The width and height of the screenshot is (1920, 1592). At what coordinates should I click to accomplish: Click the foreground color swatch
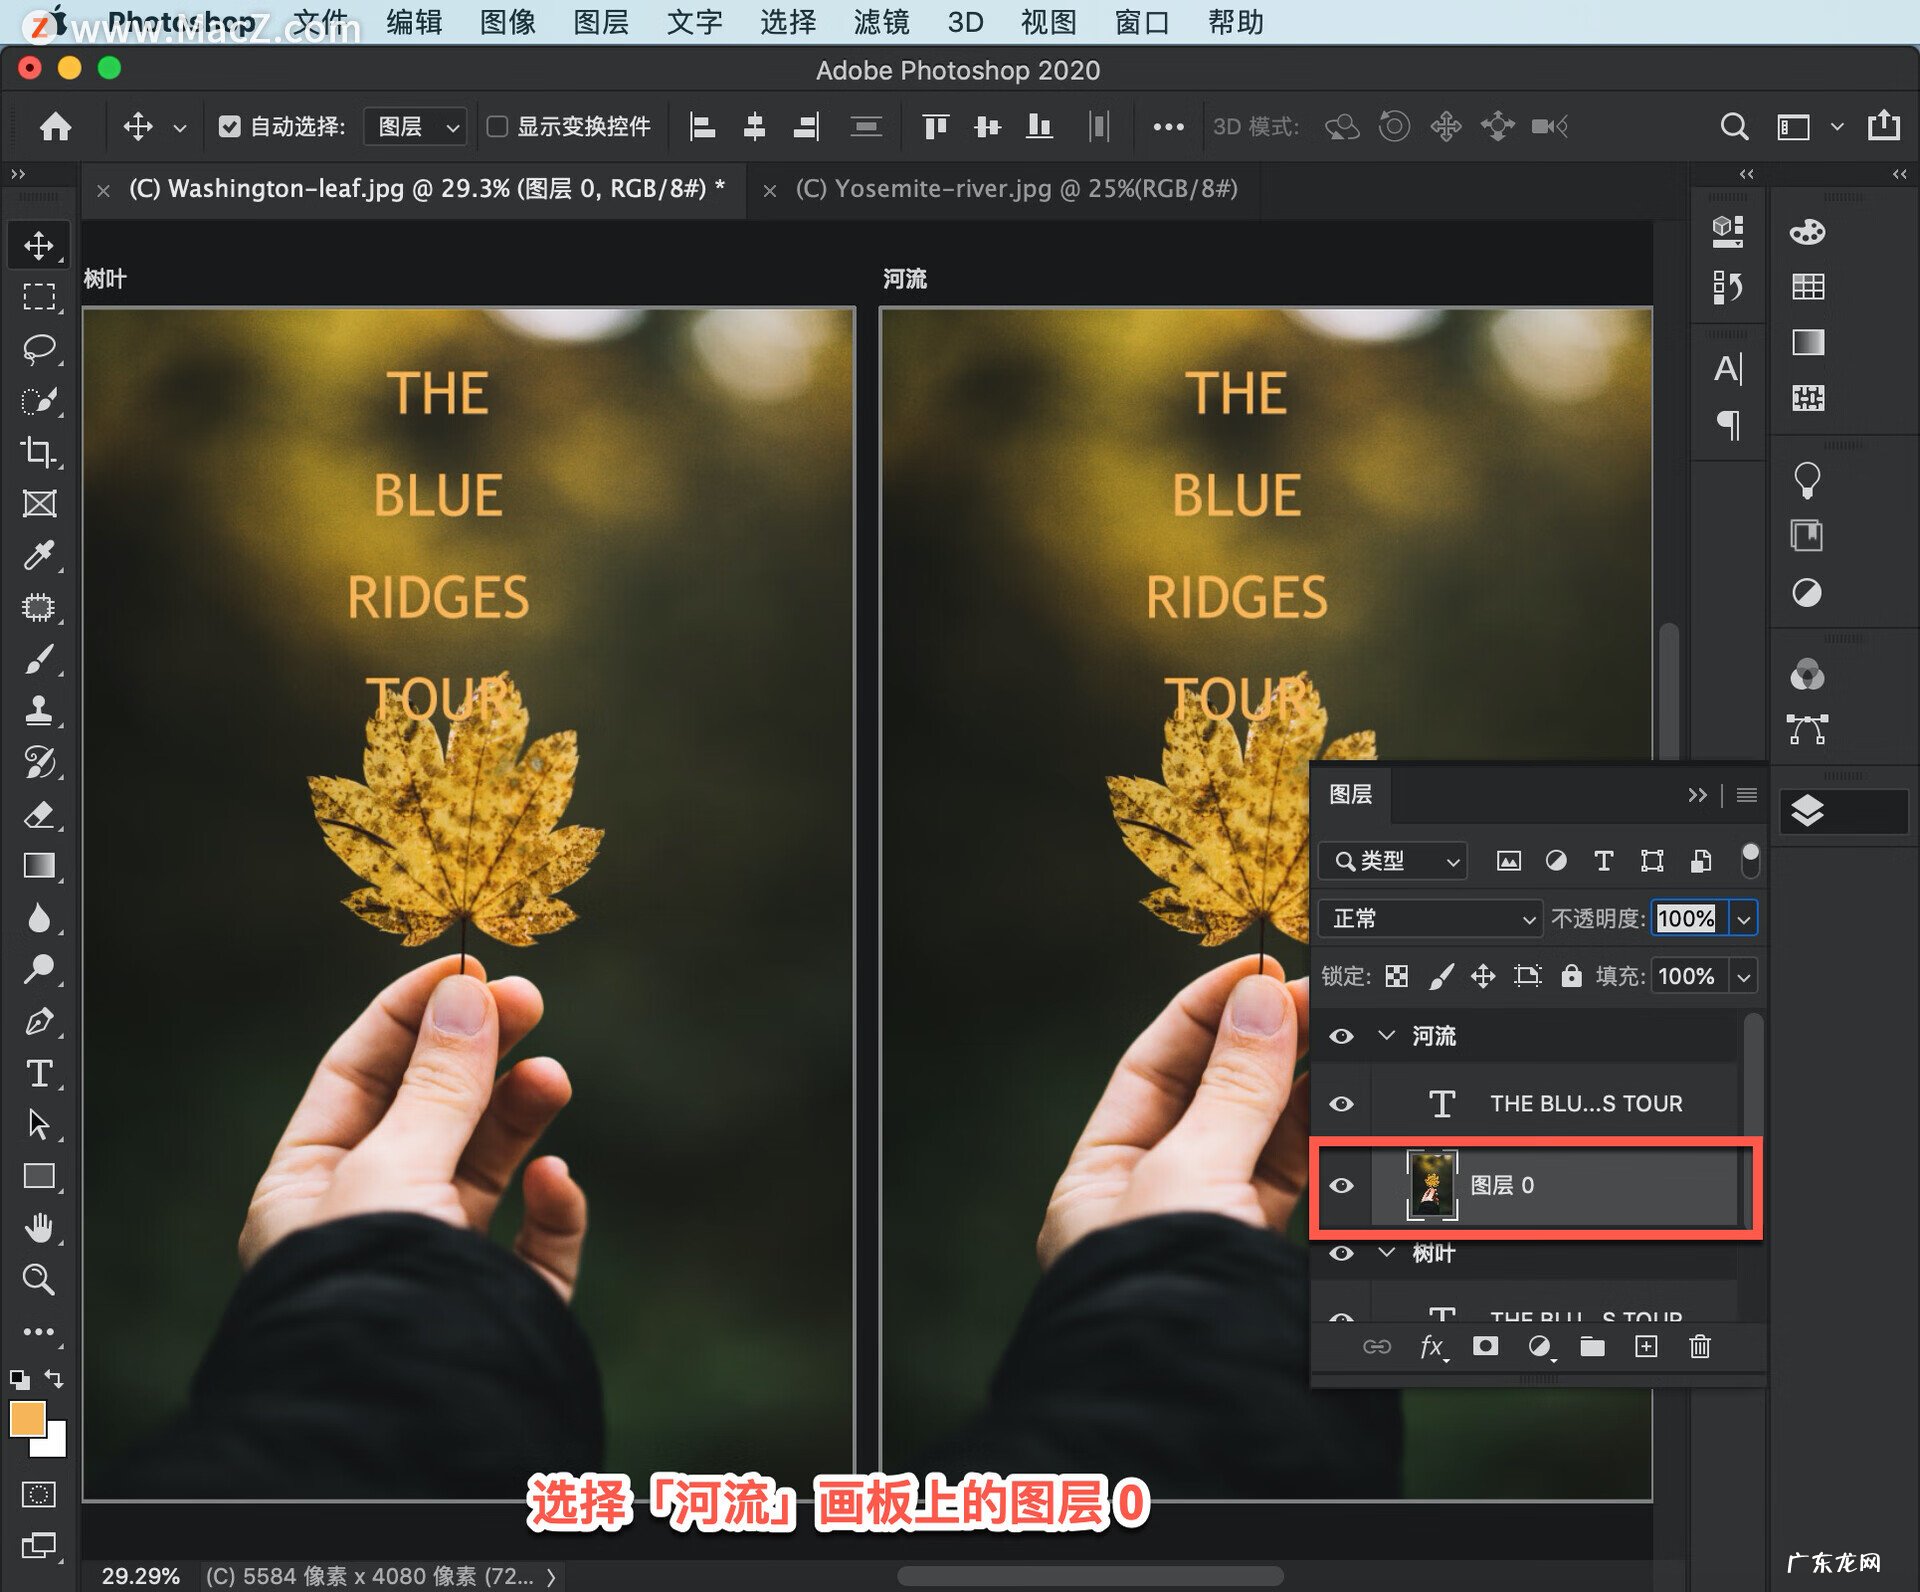(27, 1417)
